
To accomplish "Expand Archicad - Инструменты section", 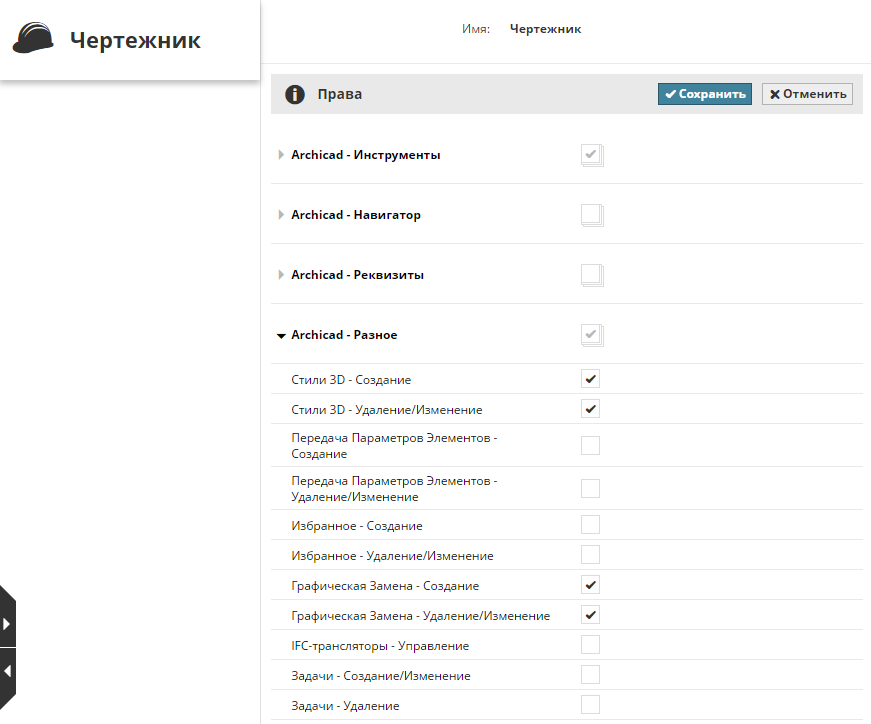I will click(281, 155).
